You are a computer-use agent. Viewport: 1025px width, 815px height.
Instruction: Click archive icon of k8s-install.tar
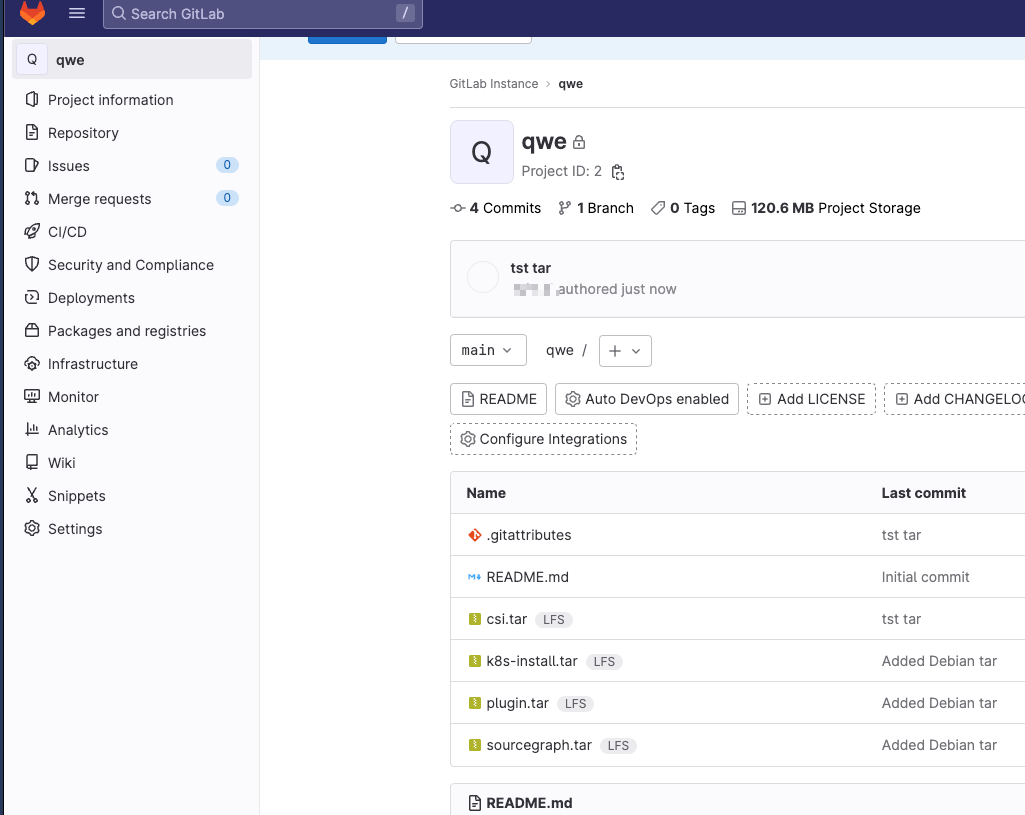(475, 661)
